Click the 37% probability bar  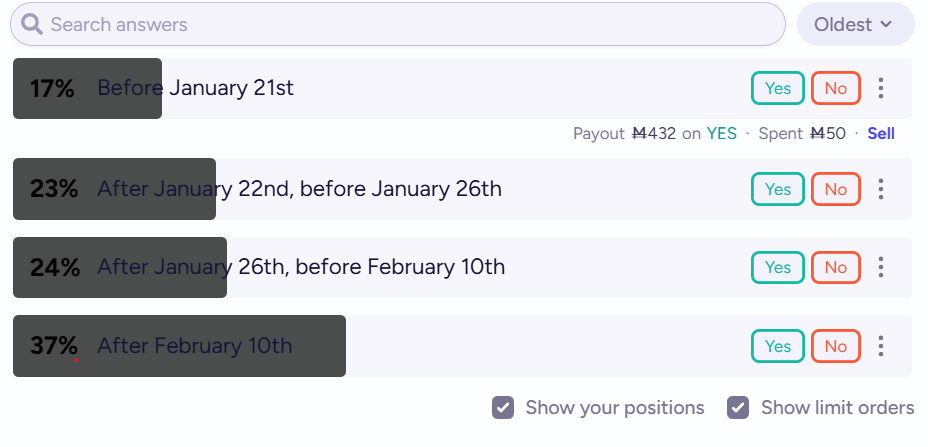coord(179,346)
